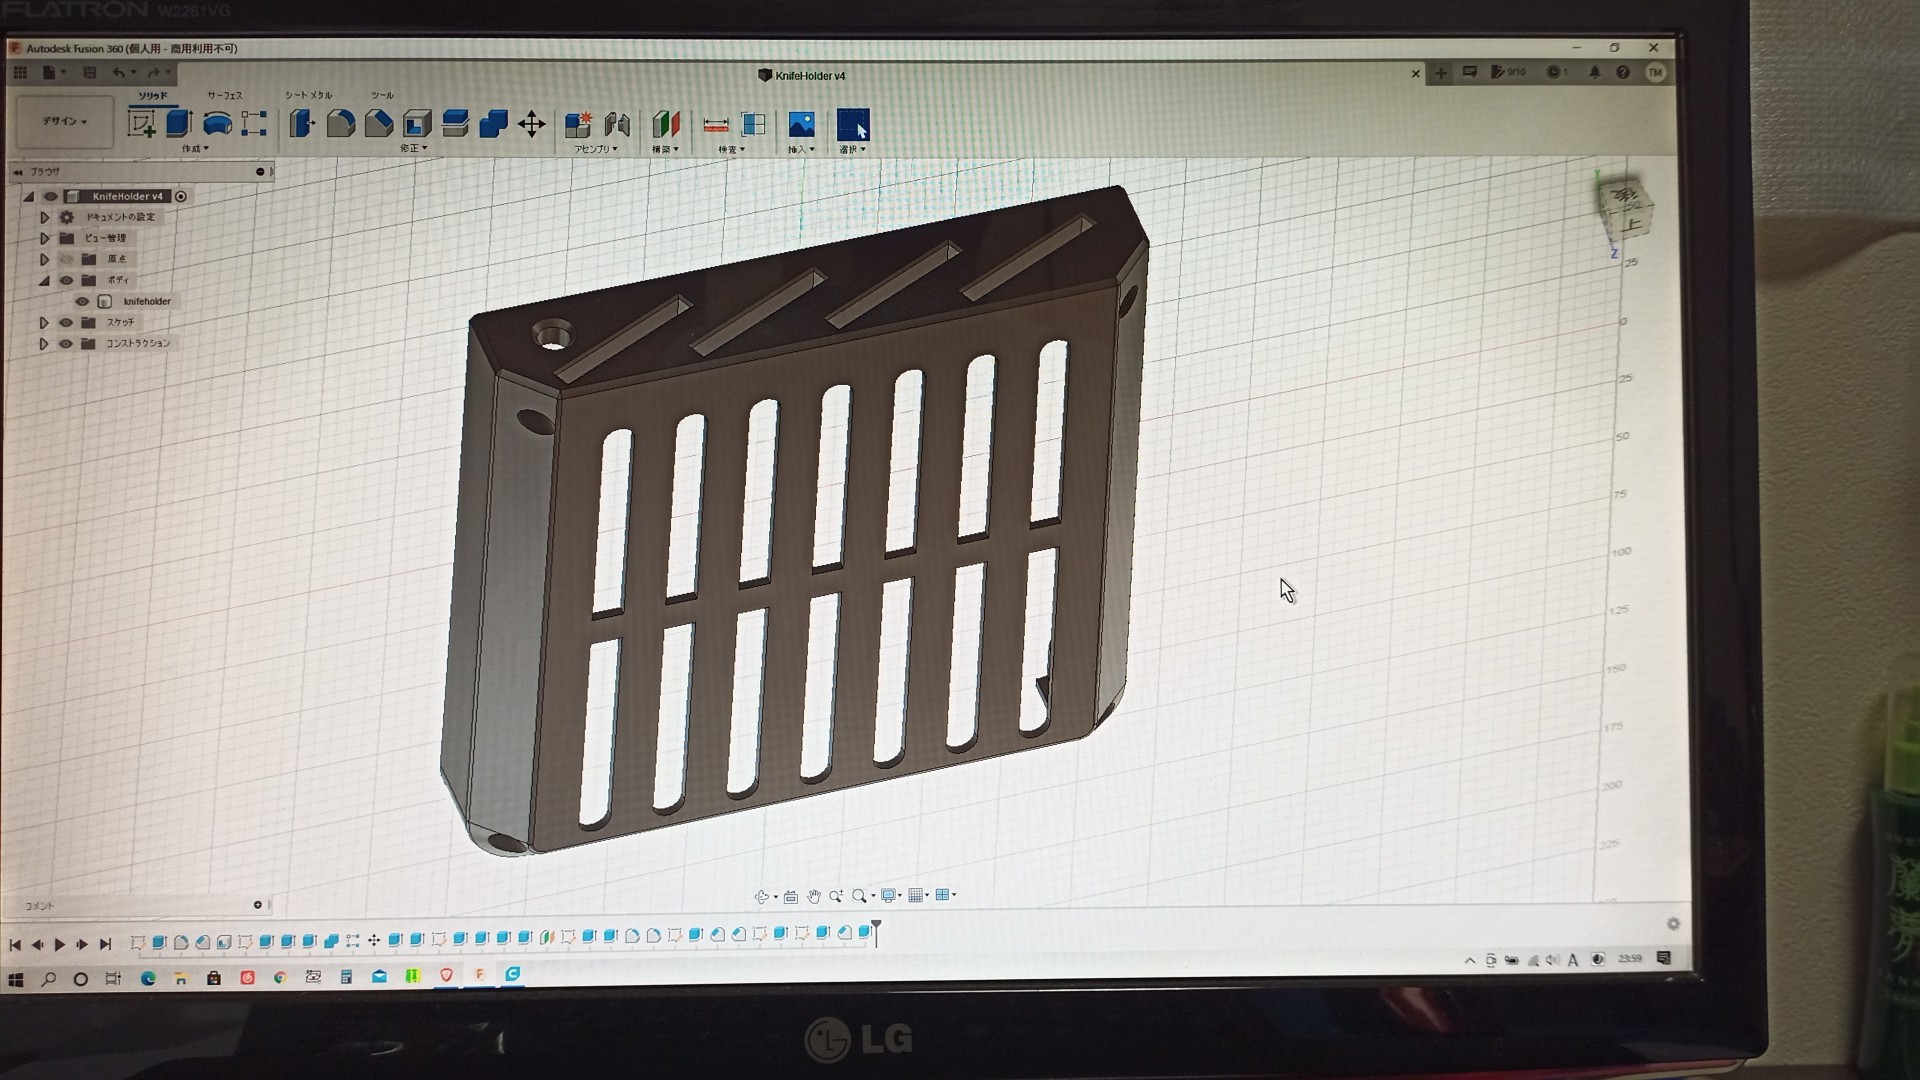
Task: Click the Move/Copy arrows tool
Action: (x=531, y=124)
